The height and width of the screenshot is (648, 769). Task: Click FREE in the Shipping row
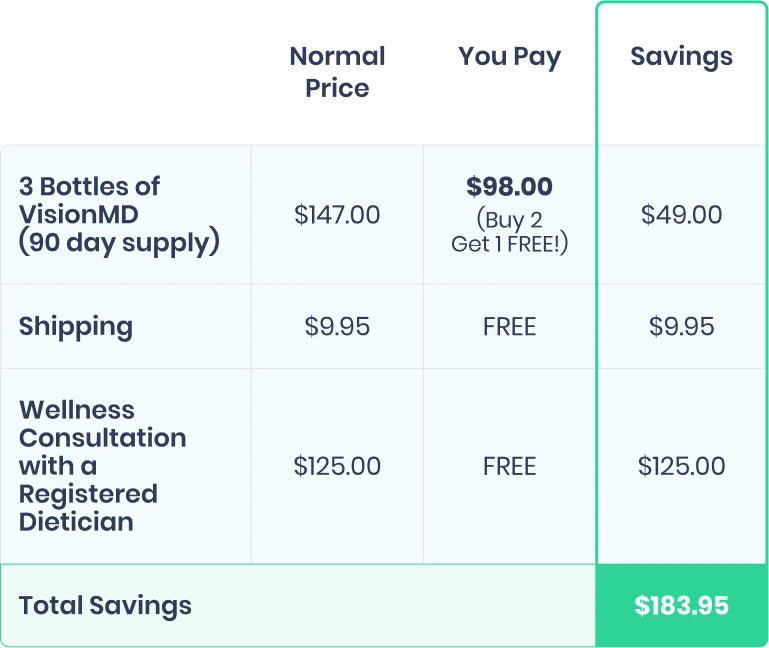coord(509,327)
